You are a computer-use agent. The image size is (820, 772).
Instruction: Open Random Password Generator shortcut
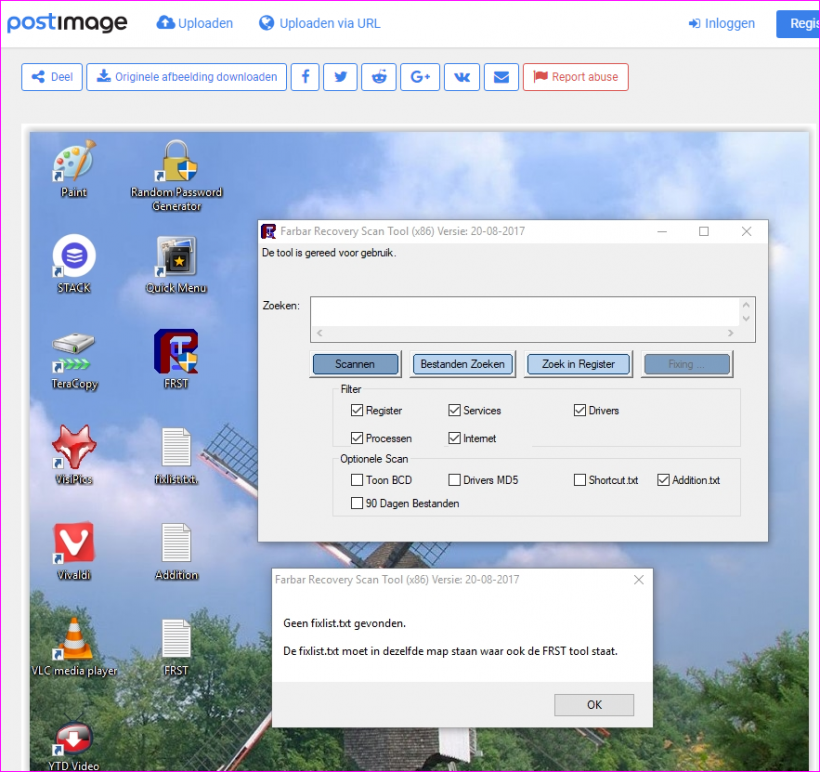click(x=177, y=175)
